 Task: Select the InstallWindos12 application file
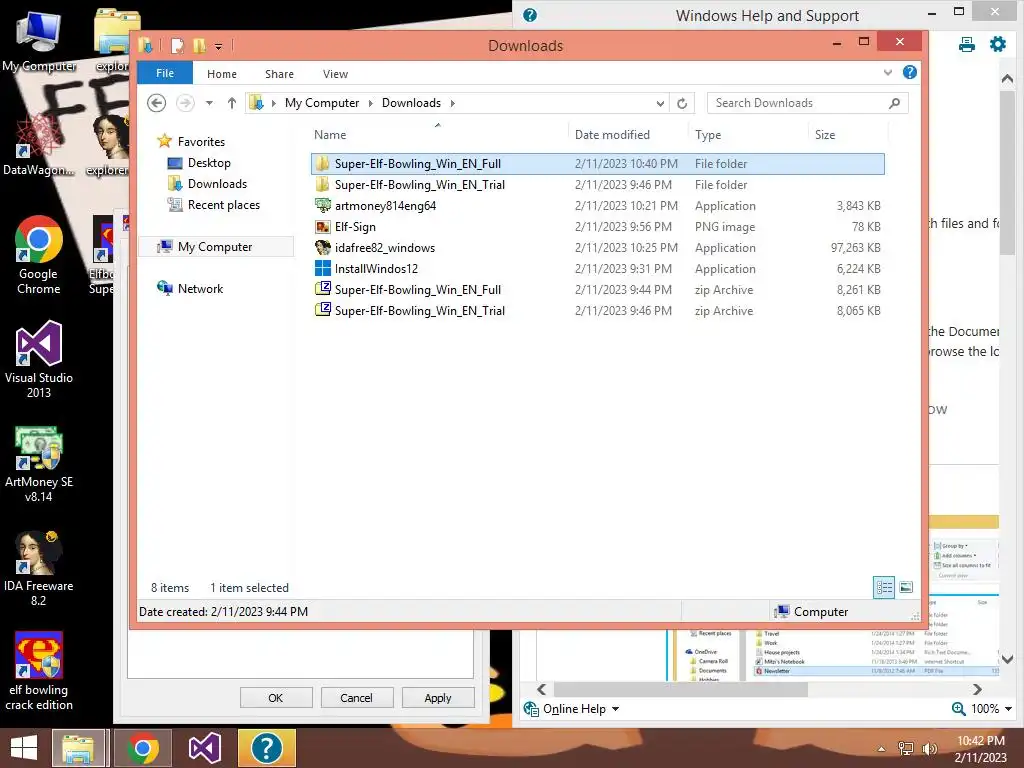pos(598,268)
